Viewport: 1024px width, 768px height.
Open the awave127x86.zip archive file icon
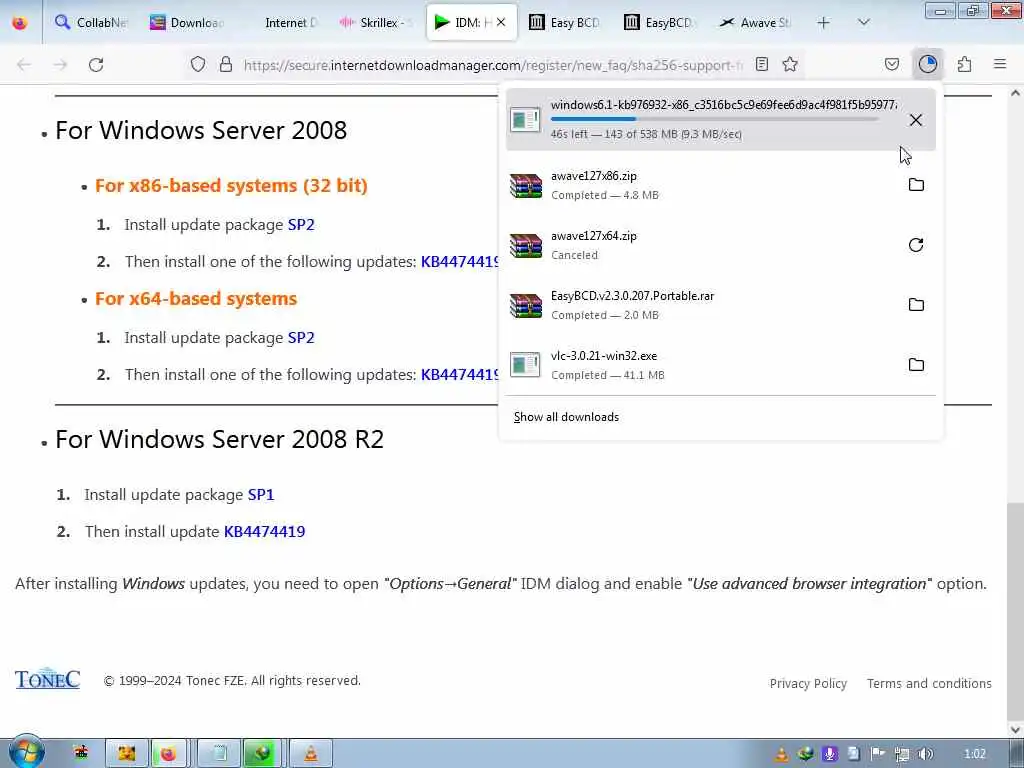[x=526, y=185]
